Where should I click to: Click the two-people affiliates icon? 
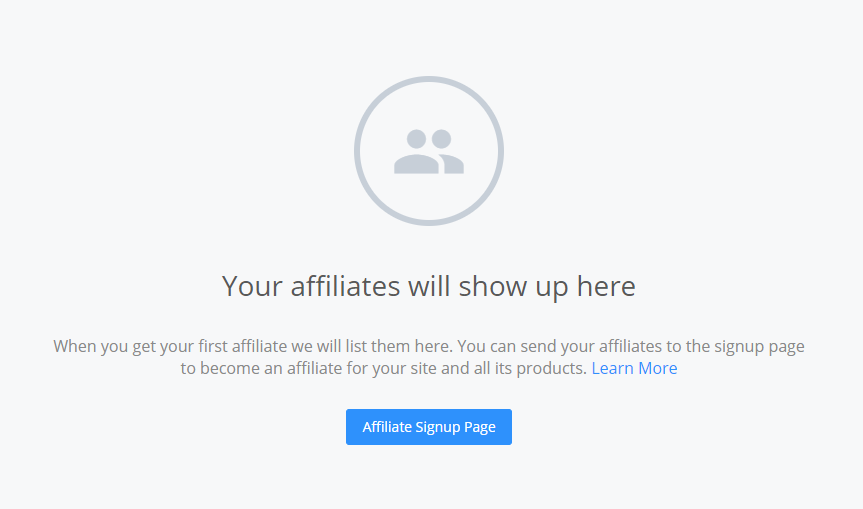tap(429, 152)
